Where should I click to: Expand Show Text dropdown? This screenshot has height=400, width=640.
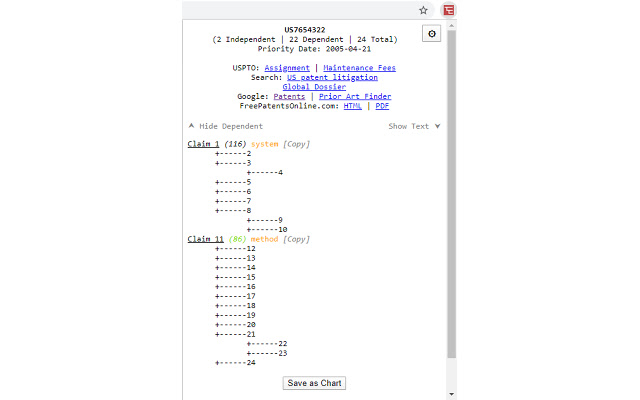pos(414,126)
